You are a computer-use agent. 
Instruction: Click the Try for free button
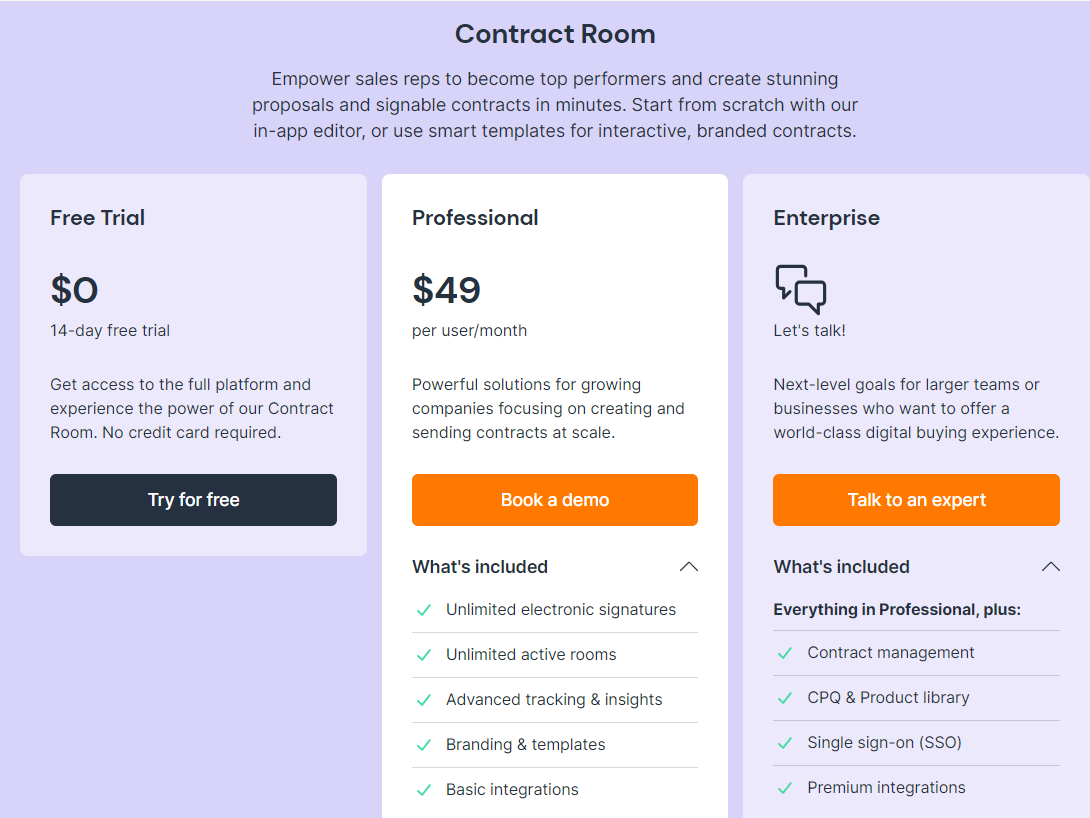coord(193,499)
